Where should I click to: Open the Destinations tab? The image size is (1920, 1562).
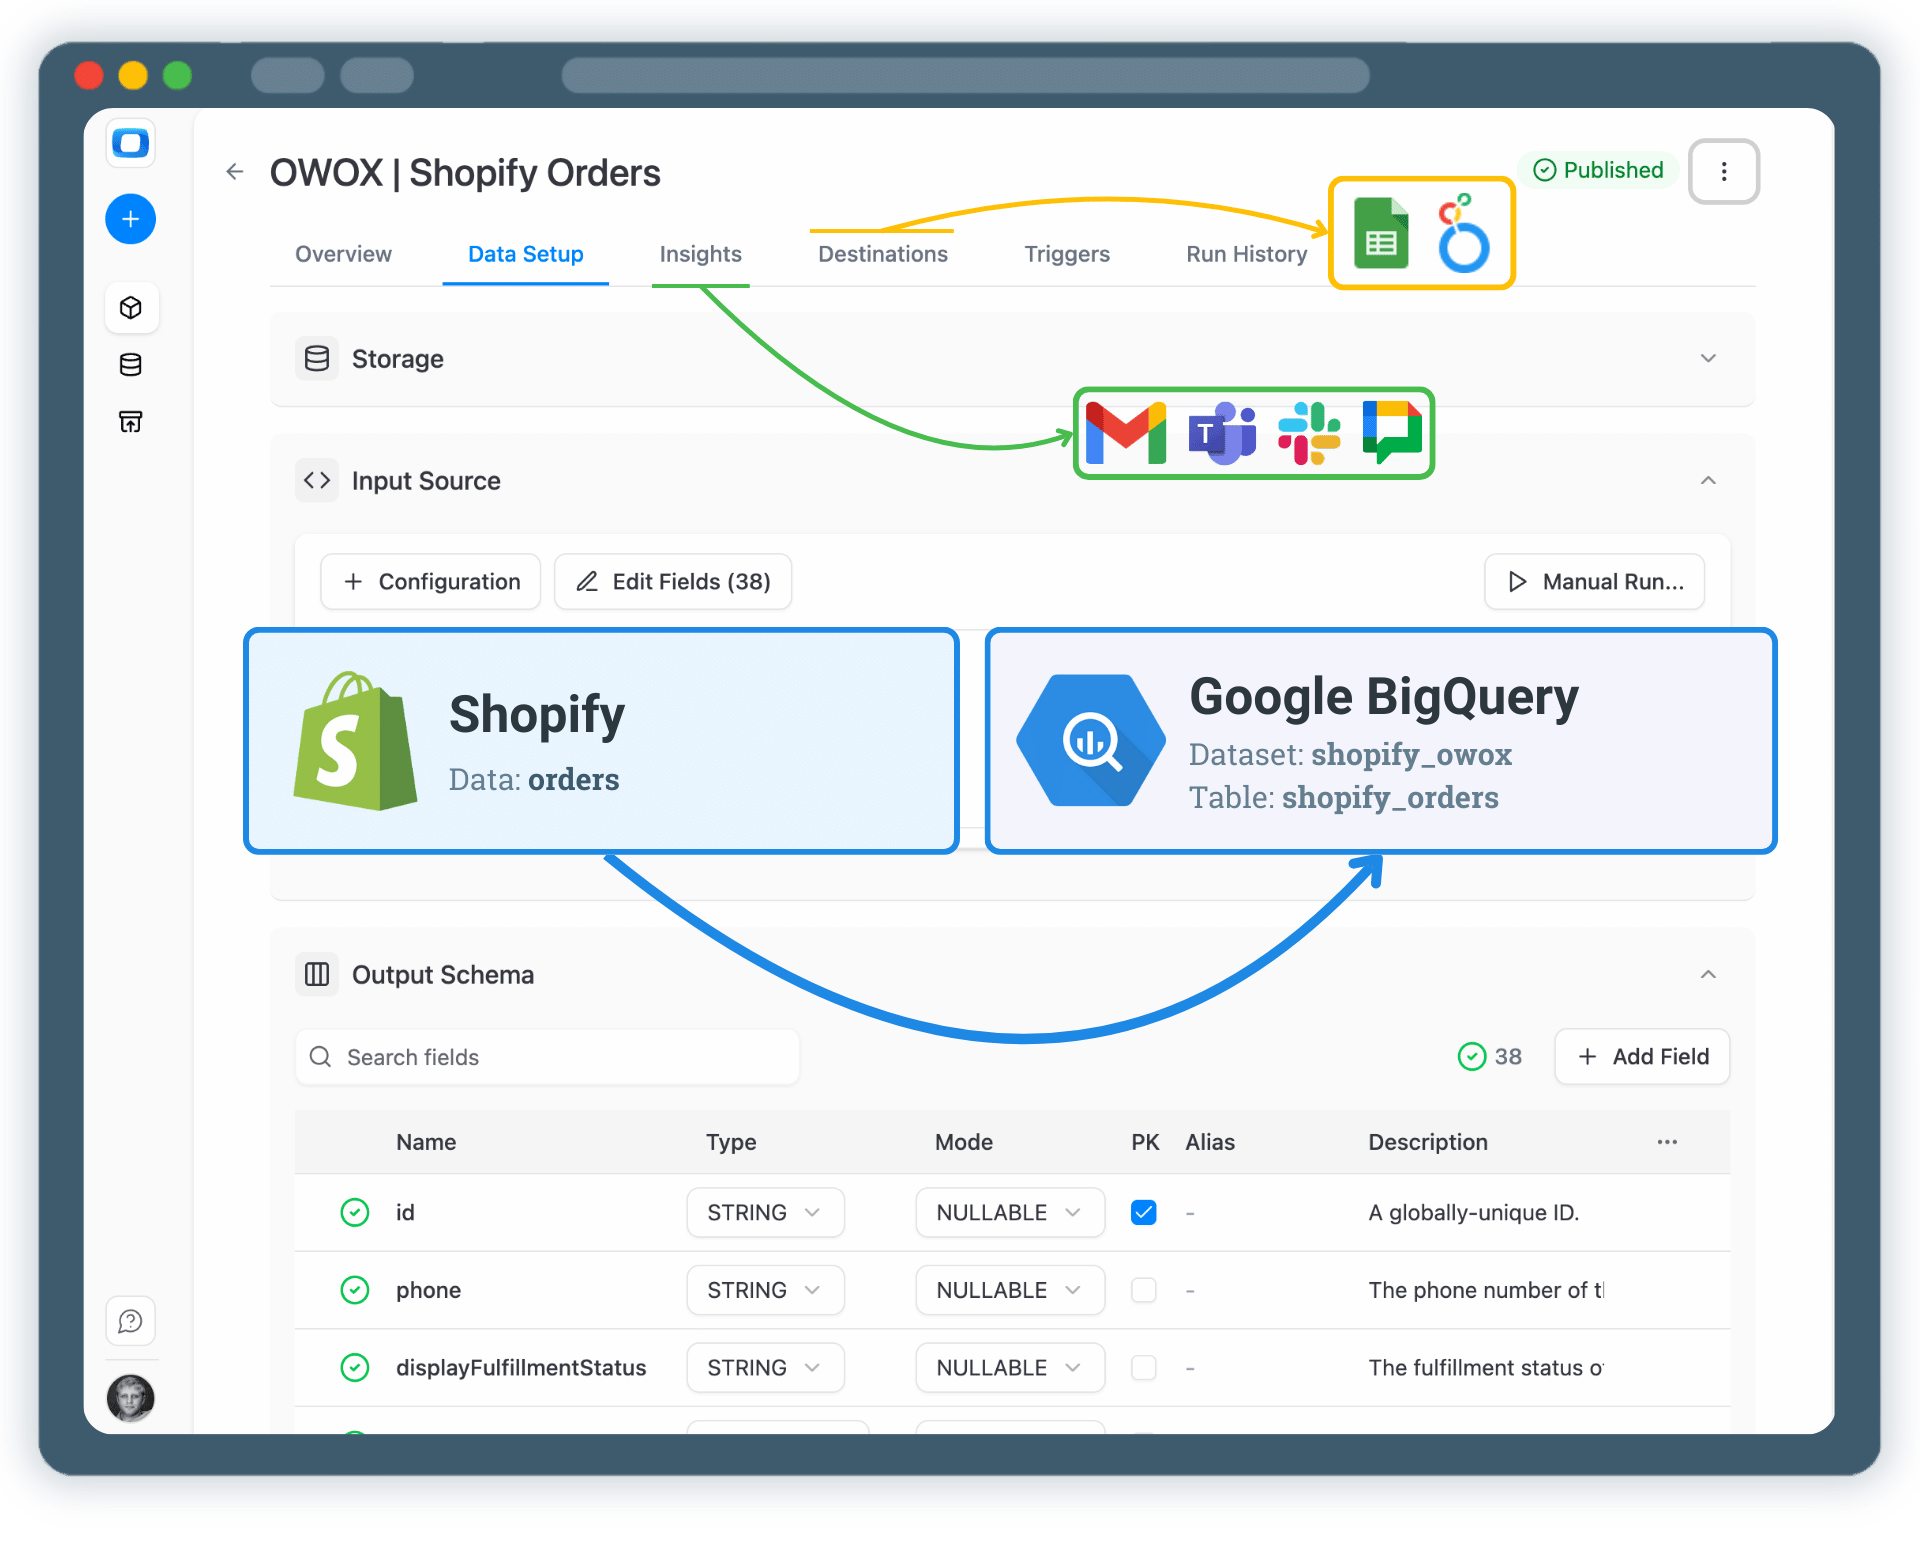(x=882, y=254)
